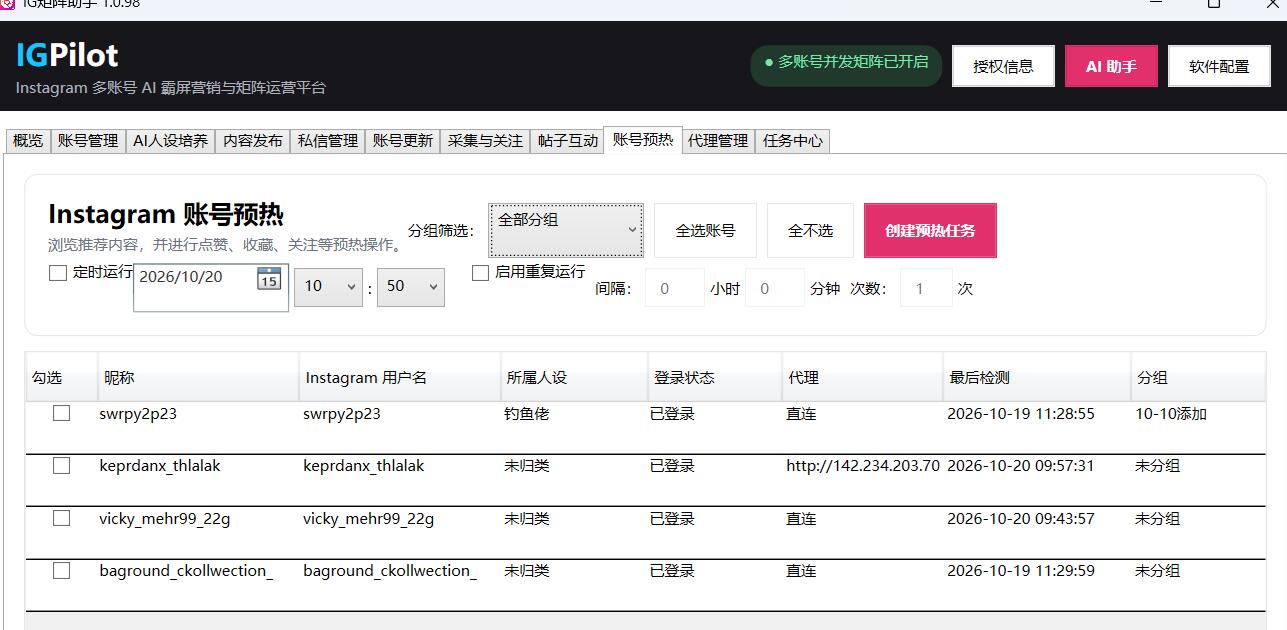Click the 10-10添加 group cell

tap(1171, 414)
